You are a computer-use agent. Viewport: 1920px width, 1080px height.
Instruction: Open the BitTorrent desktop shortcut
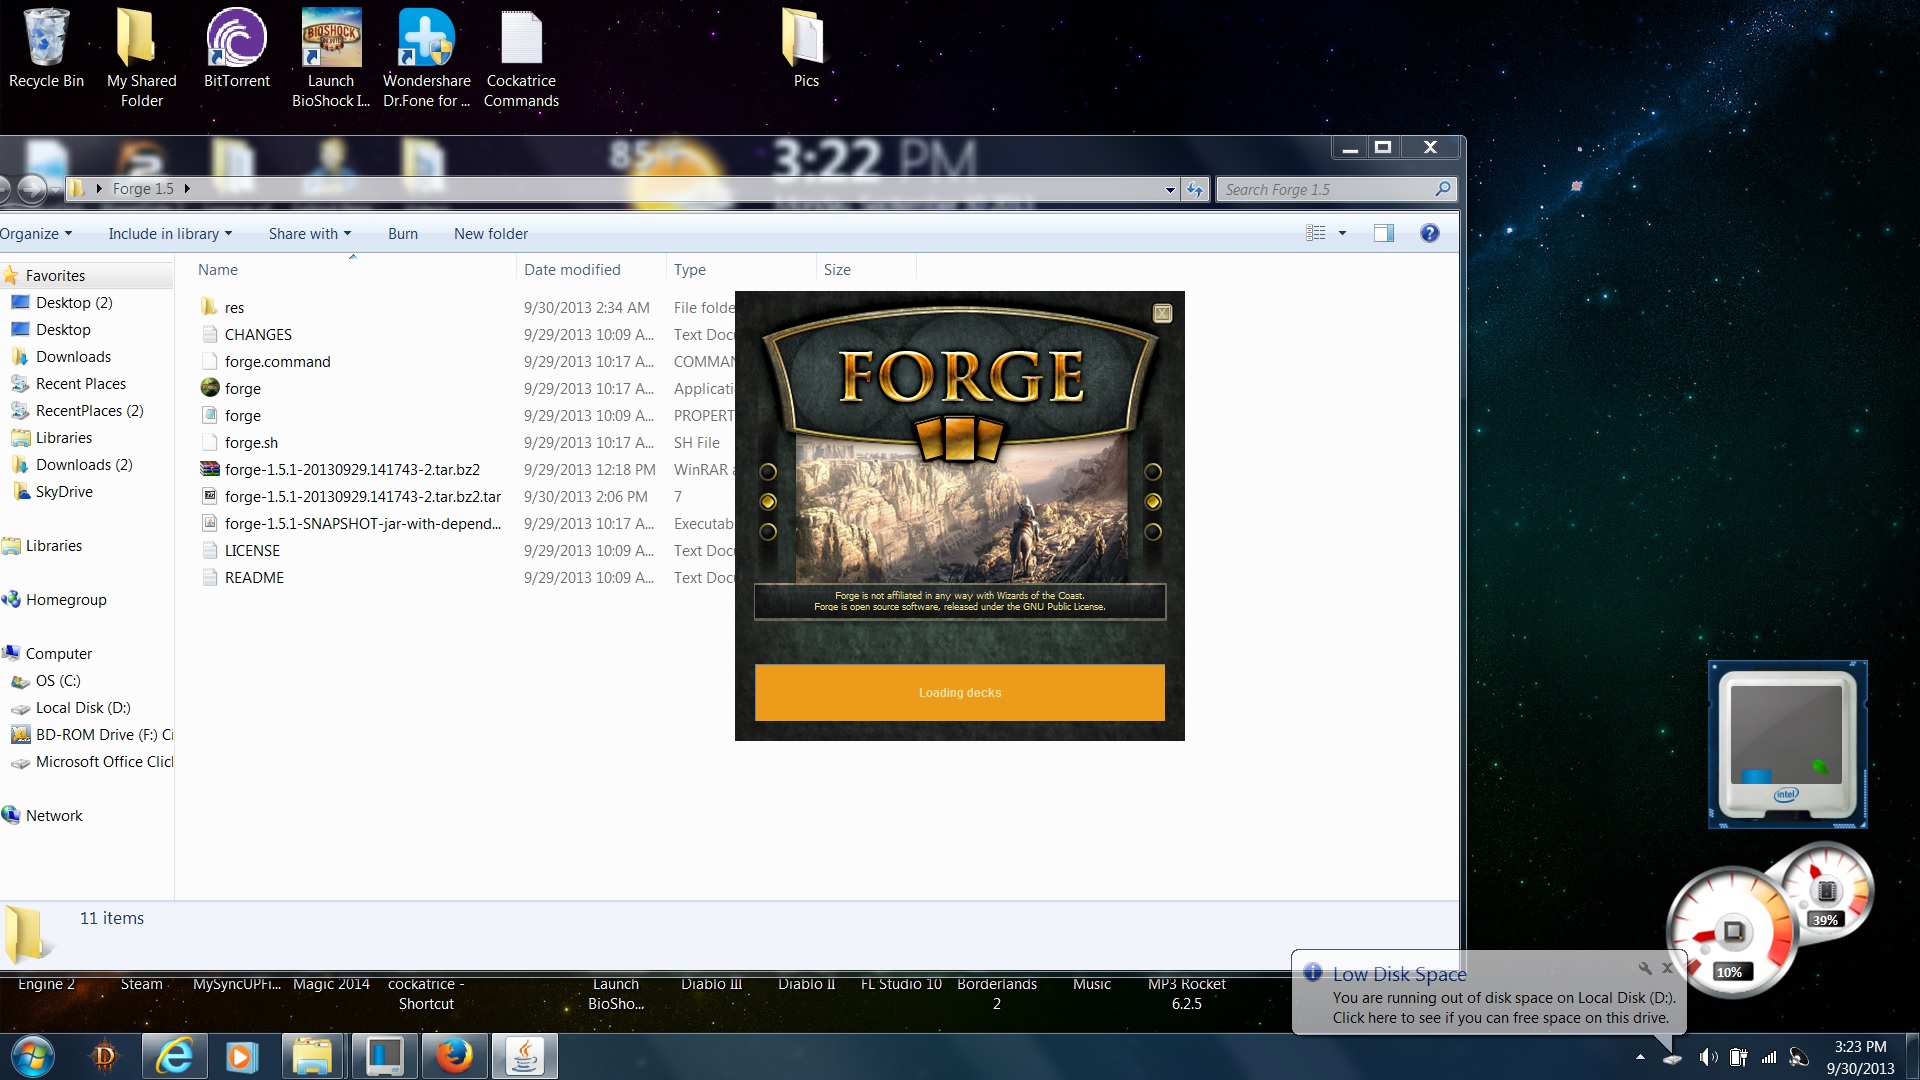pos(237,48)
